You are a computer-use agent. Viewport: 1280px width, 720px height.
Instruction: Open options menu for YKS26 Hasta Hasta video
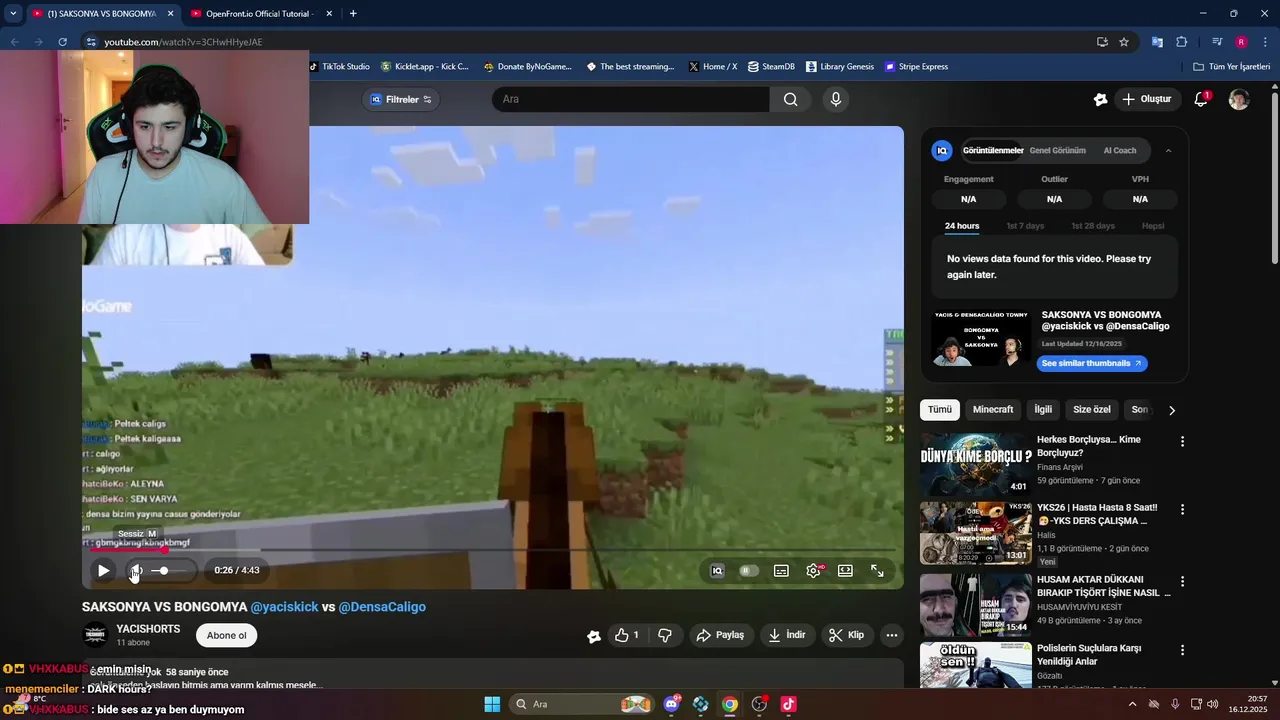tap(1182, 509)
